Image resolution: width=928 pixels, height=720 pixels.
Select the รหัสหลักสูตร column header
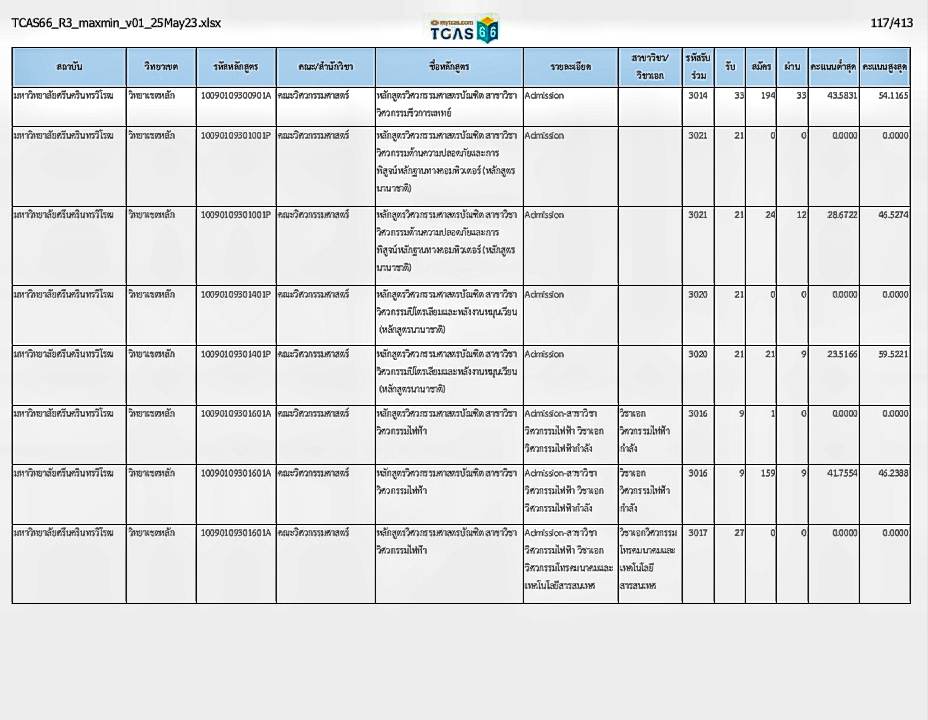pos(235,67)
